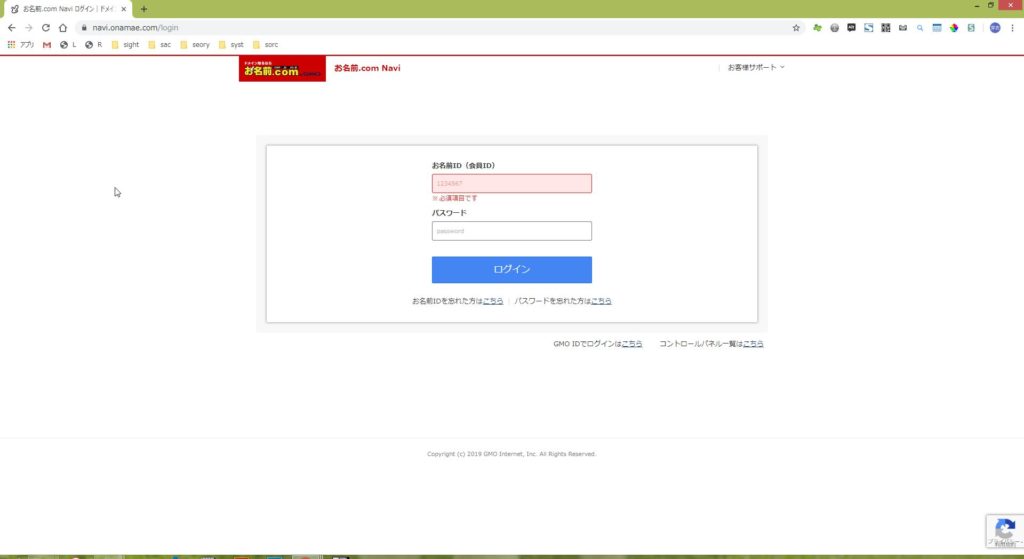Image resolution: width=1024 pixels, height=559 pixels.
Task: Open the sorc bookmark folder
Action: point(265,44)
